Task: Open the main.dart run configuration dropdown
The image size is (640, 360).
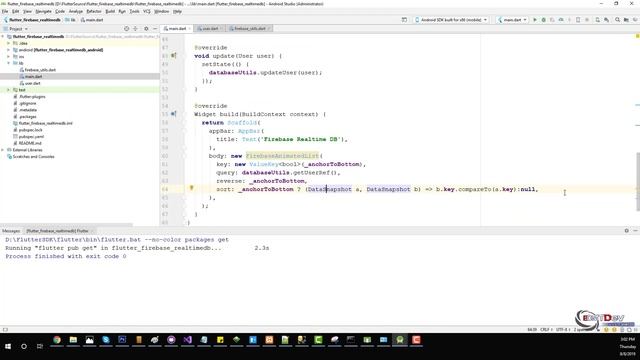Action: coord(512,20)
